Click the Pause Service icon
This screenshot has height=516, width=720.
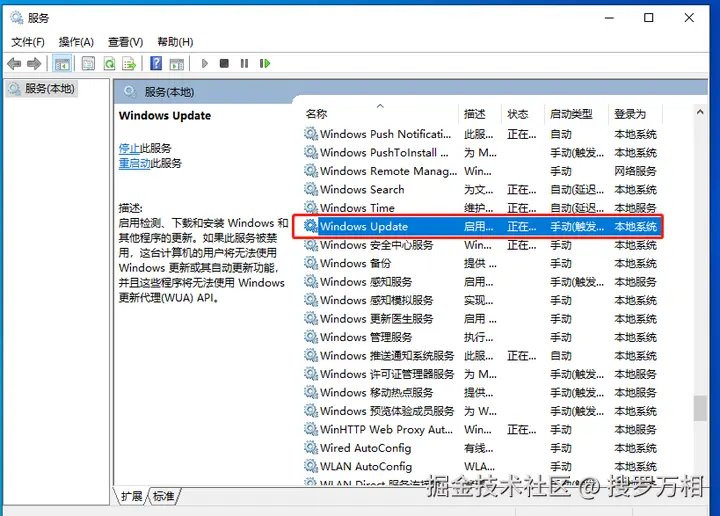244,63
